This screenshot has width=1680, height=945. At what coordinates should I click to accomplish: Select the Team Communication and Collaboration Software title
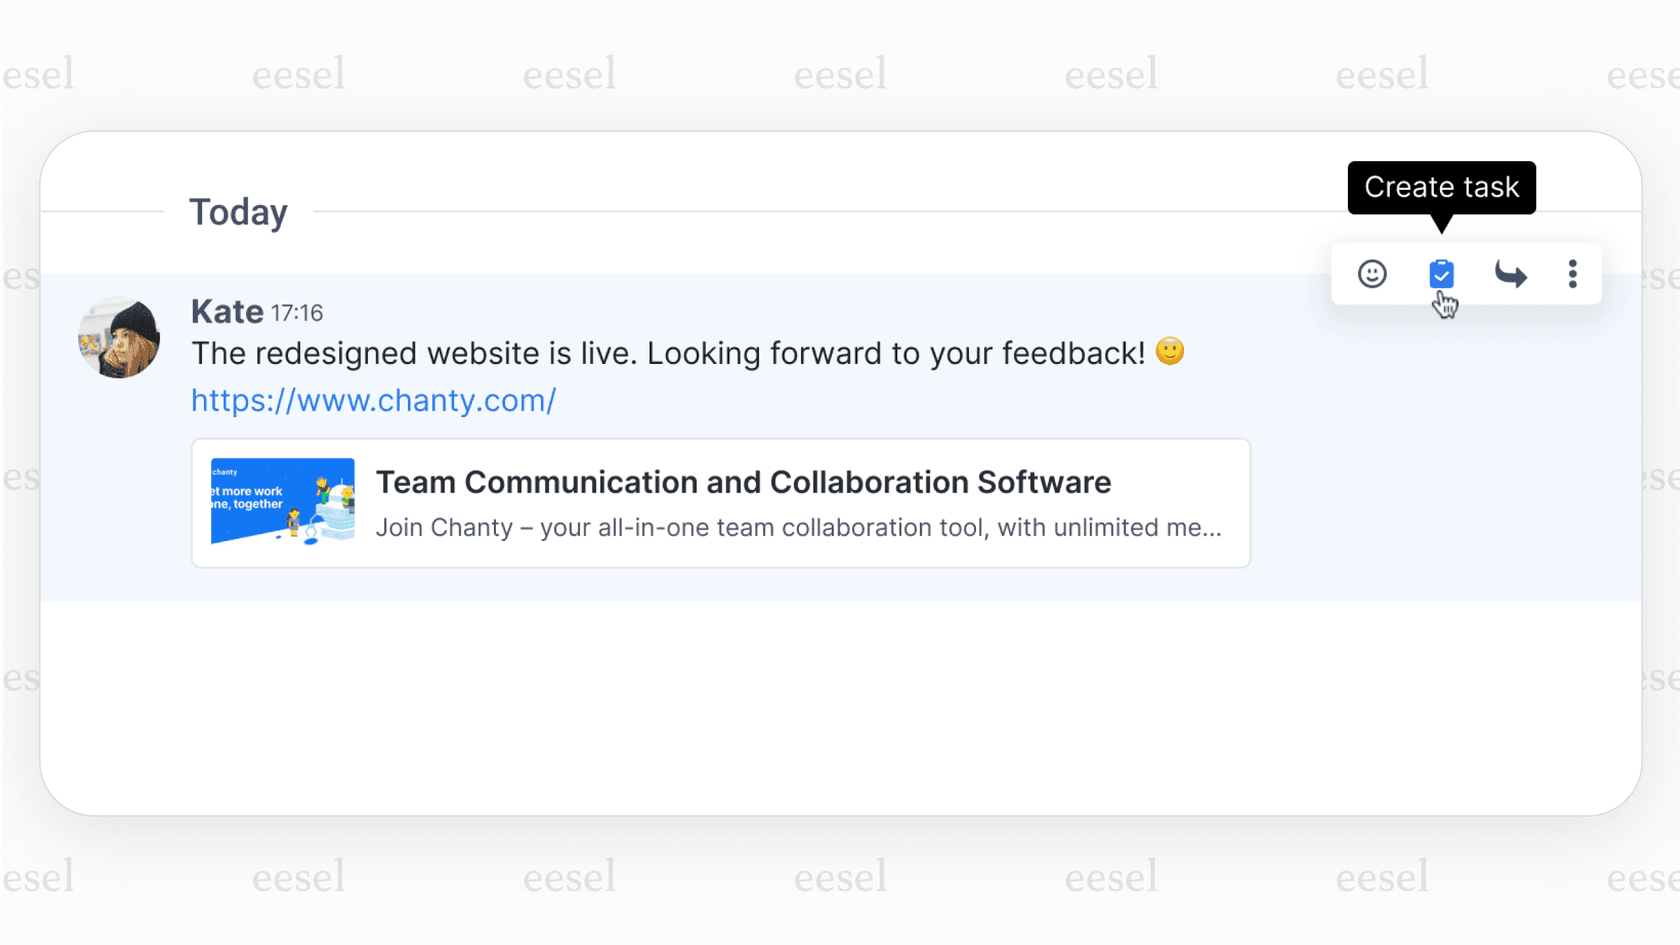coord(744,482)
